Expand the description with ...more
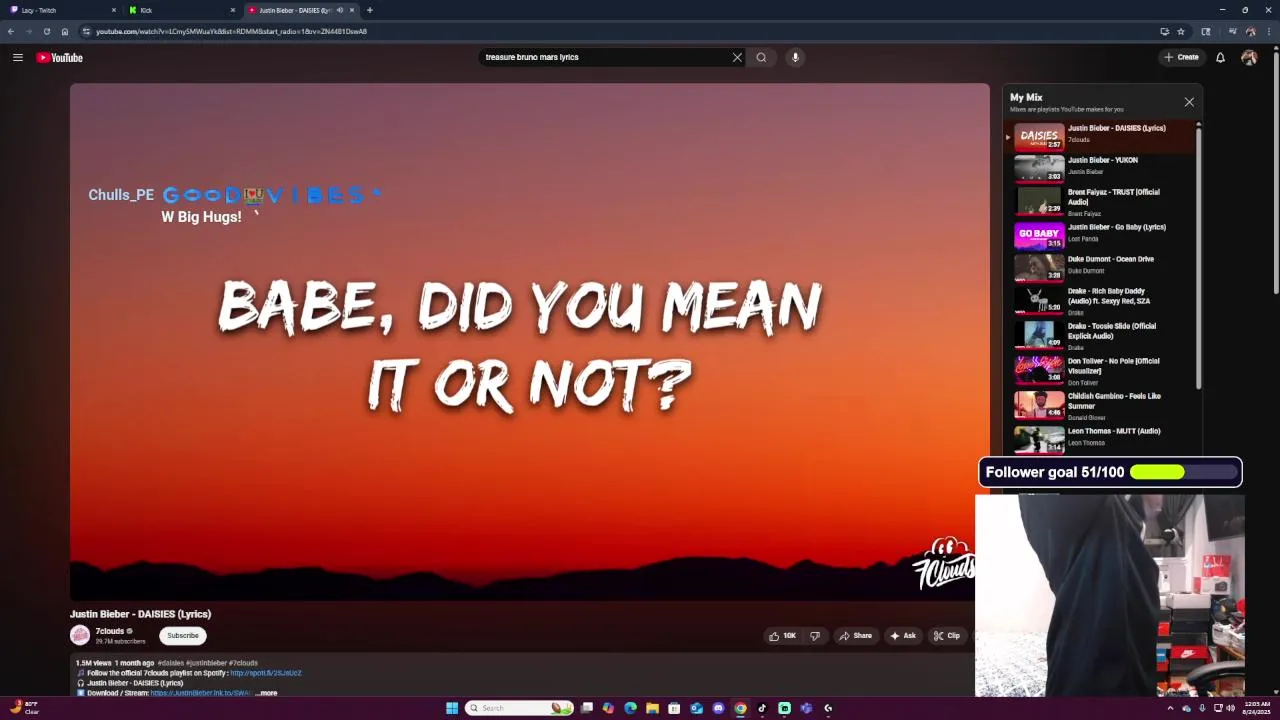 pos(266,693)
